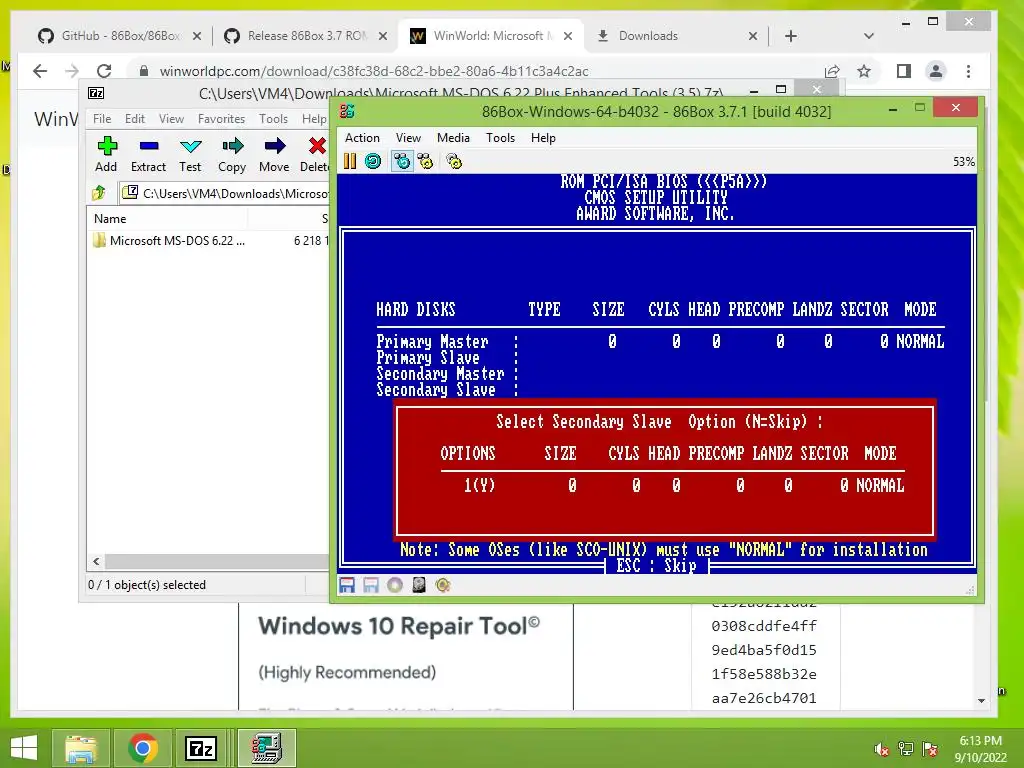Viewport: 1024px width, 768px height.
Task: Click the Test icon in 7-Zip
Action: pos(190,155)
